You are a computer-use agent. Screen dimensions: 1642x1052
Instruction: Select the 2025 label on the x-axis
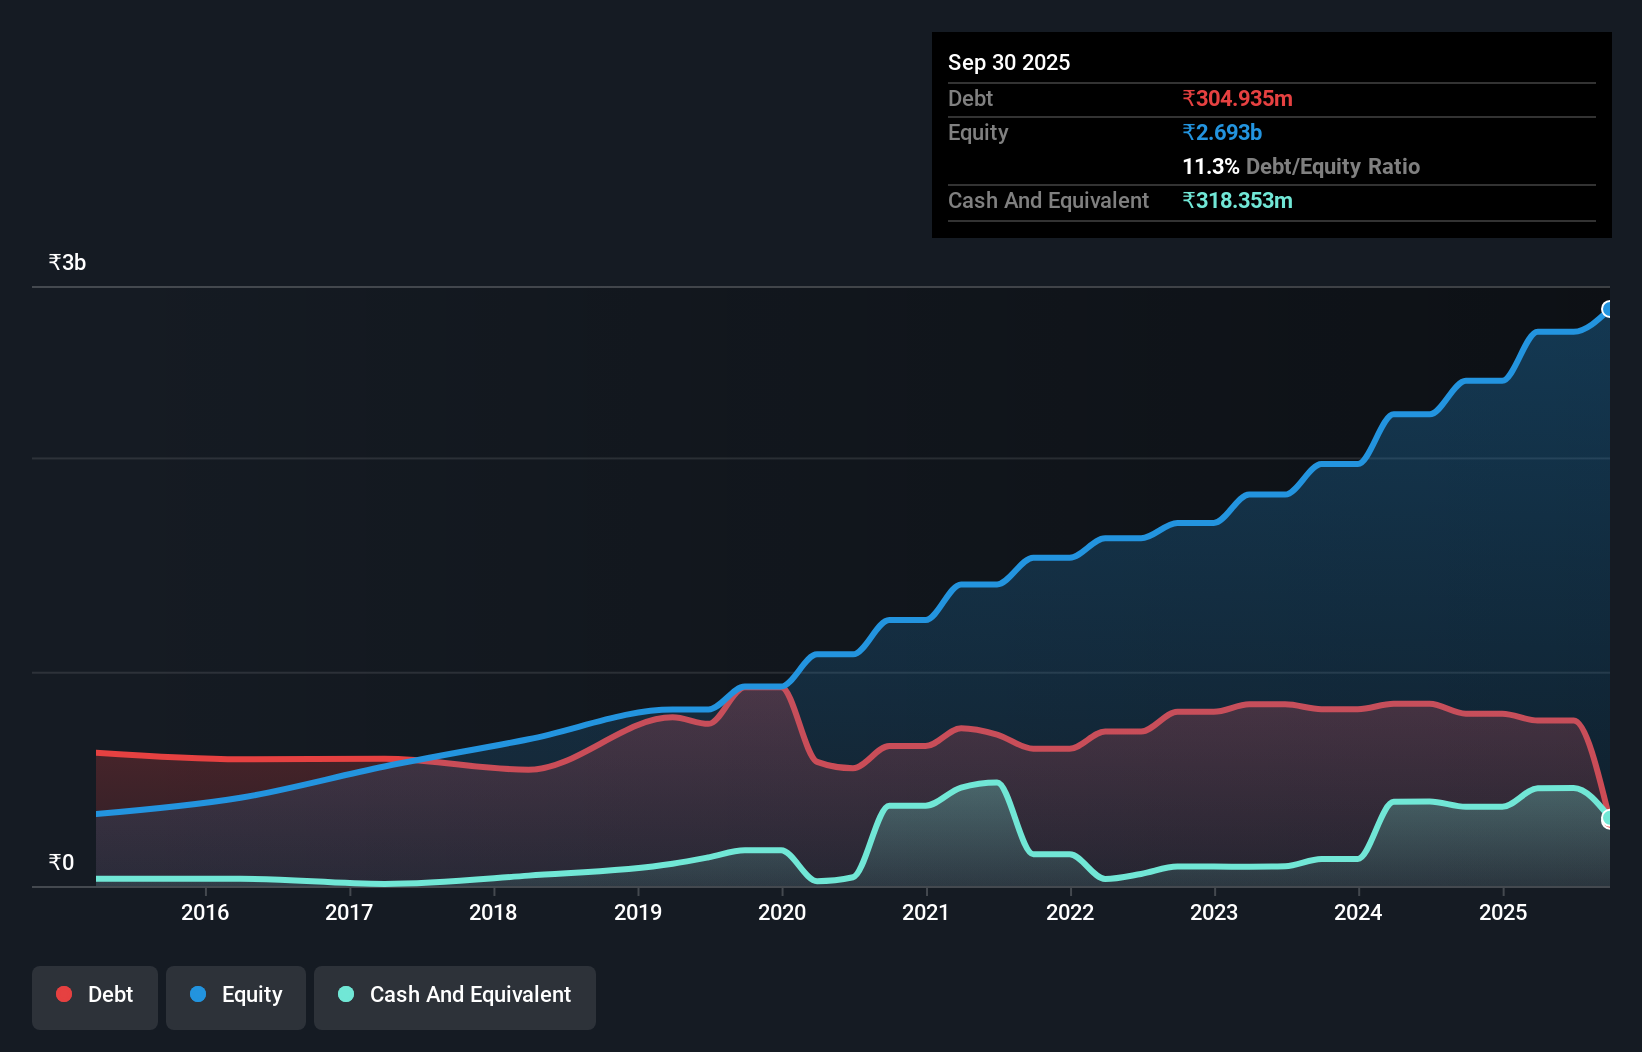click(1505, 912)
